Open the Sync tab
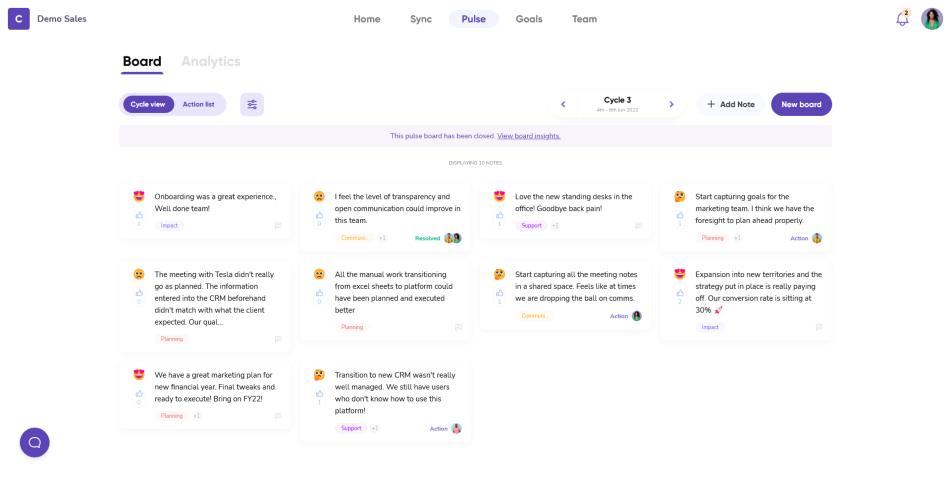The image size is (951, 500). 421,19
